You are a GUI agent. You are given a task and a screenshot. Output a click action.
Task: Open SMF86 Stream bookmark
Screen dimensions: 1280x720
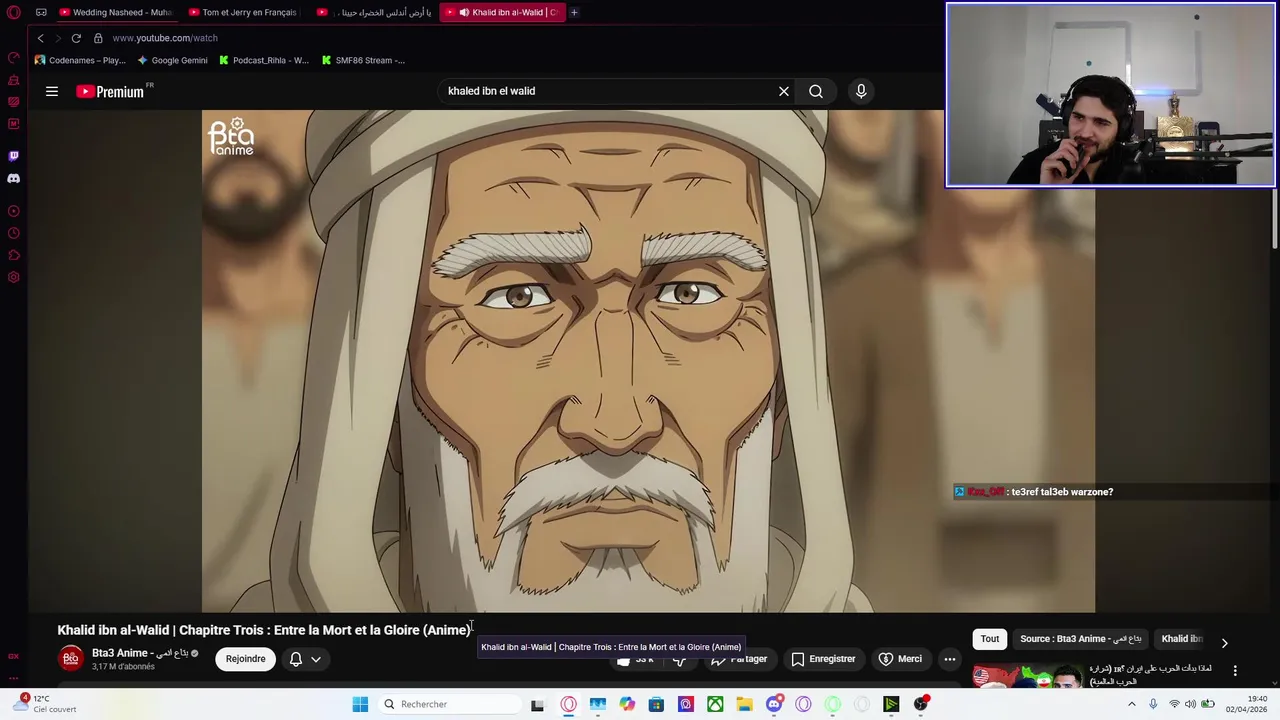tap(362, 60)
